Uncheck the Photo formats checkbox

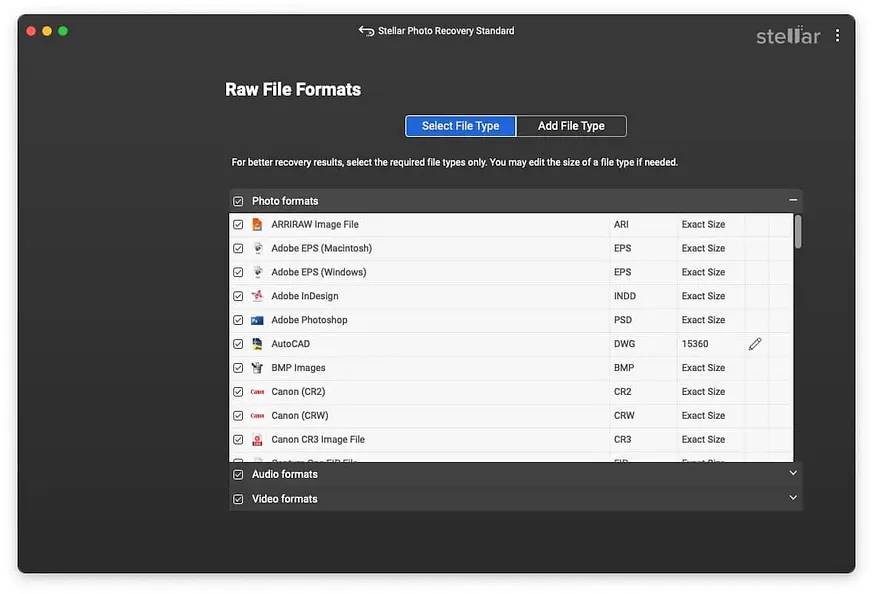click(x=238, y=201)
